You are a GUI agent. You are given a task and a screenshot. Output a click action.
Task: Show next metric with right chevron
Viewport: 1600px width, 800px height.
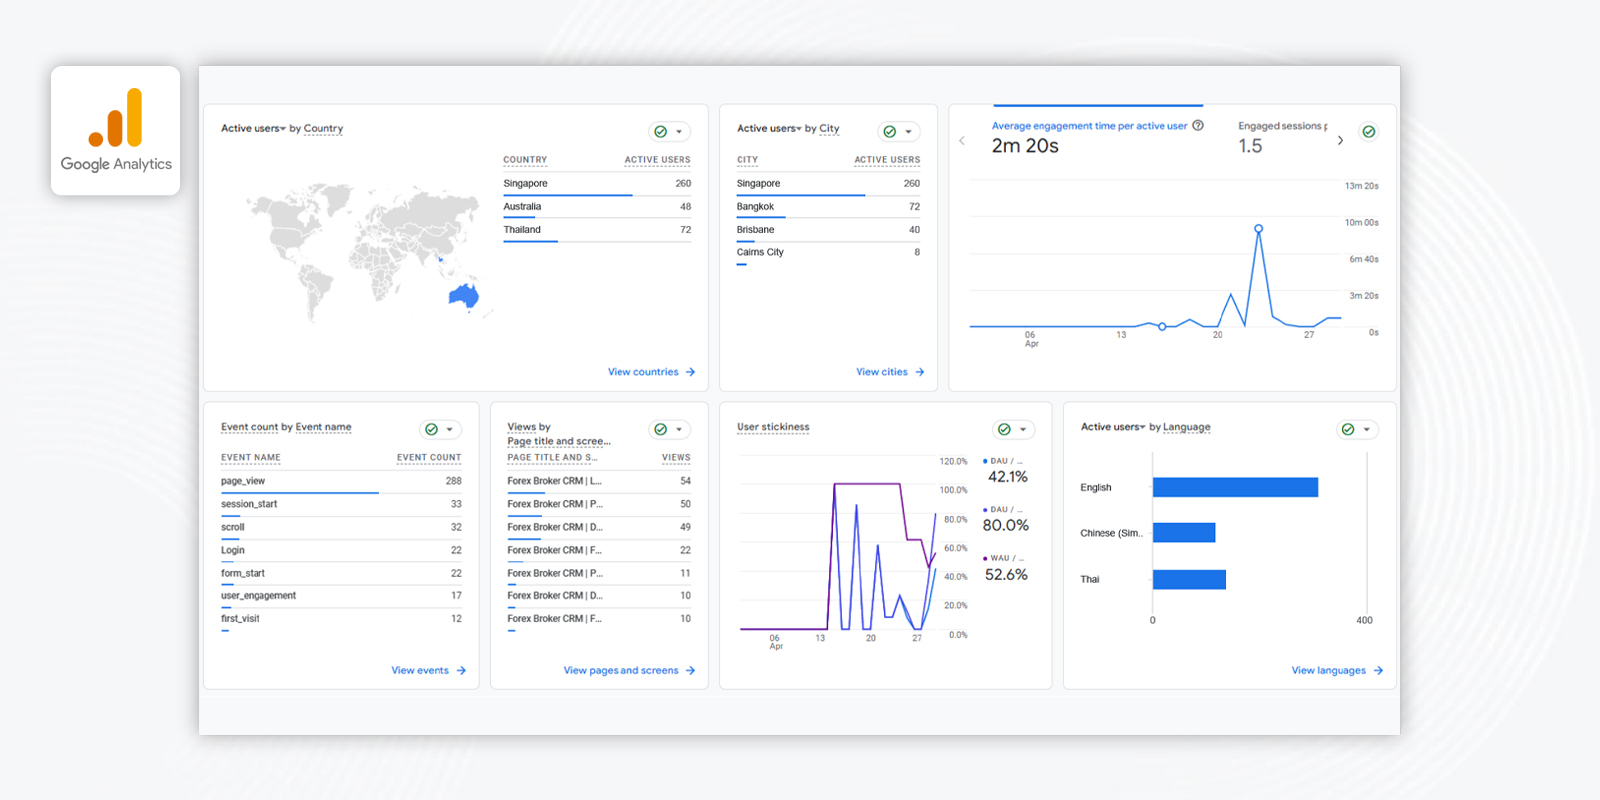click(1340, 141)
